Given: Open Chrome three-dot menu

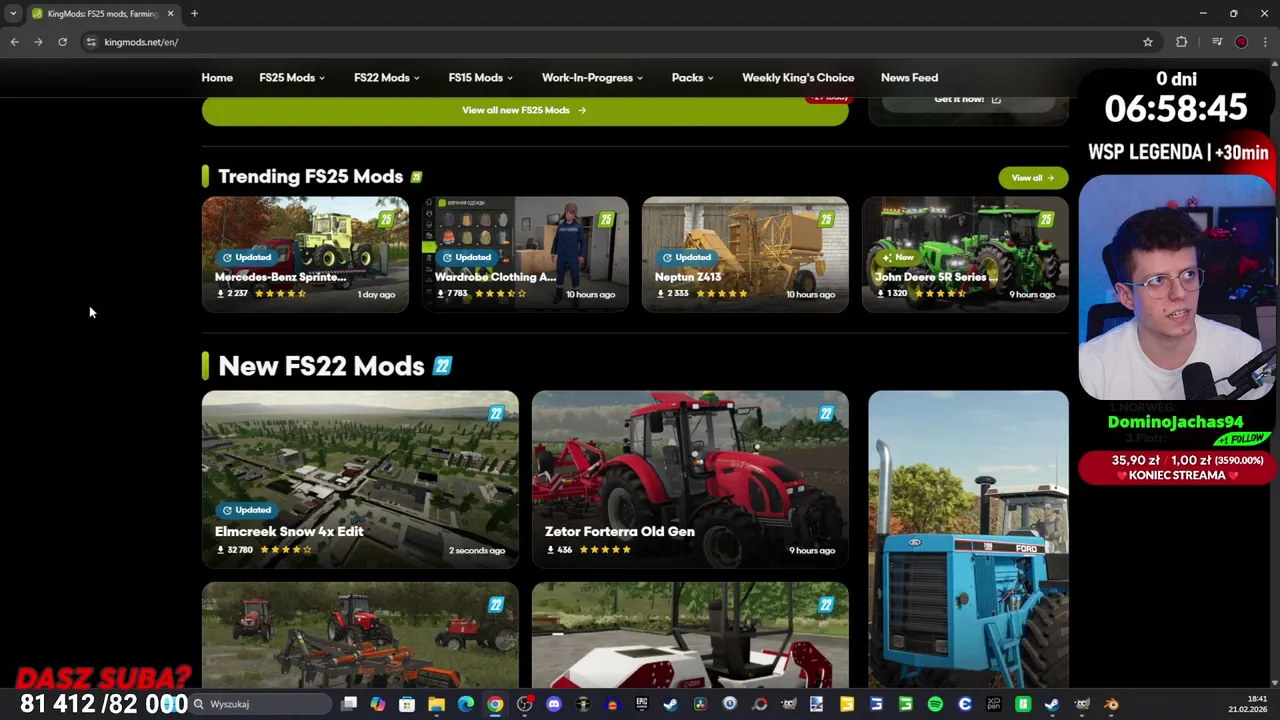Looking at the screenshot, I should (1265, 42).
